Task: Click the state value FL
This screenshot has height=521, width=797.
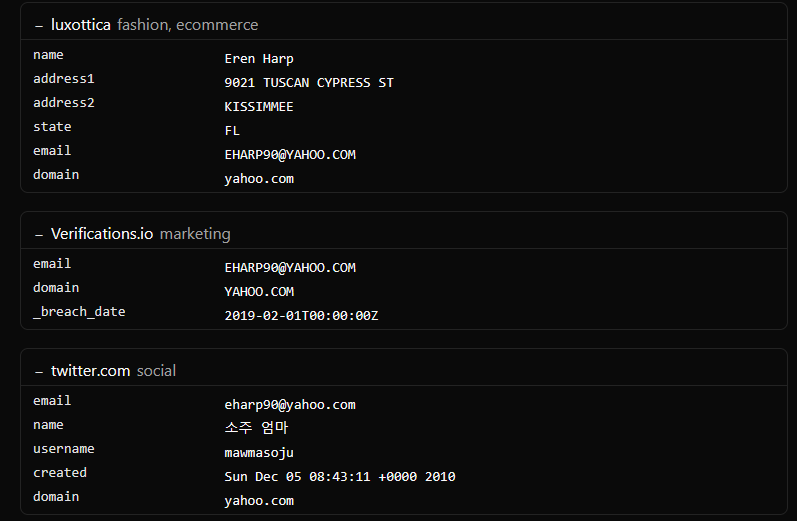Action: coord(232,131)
